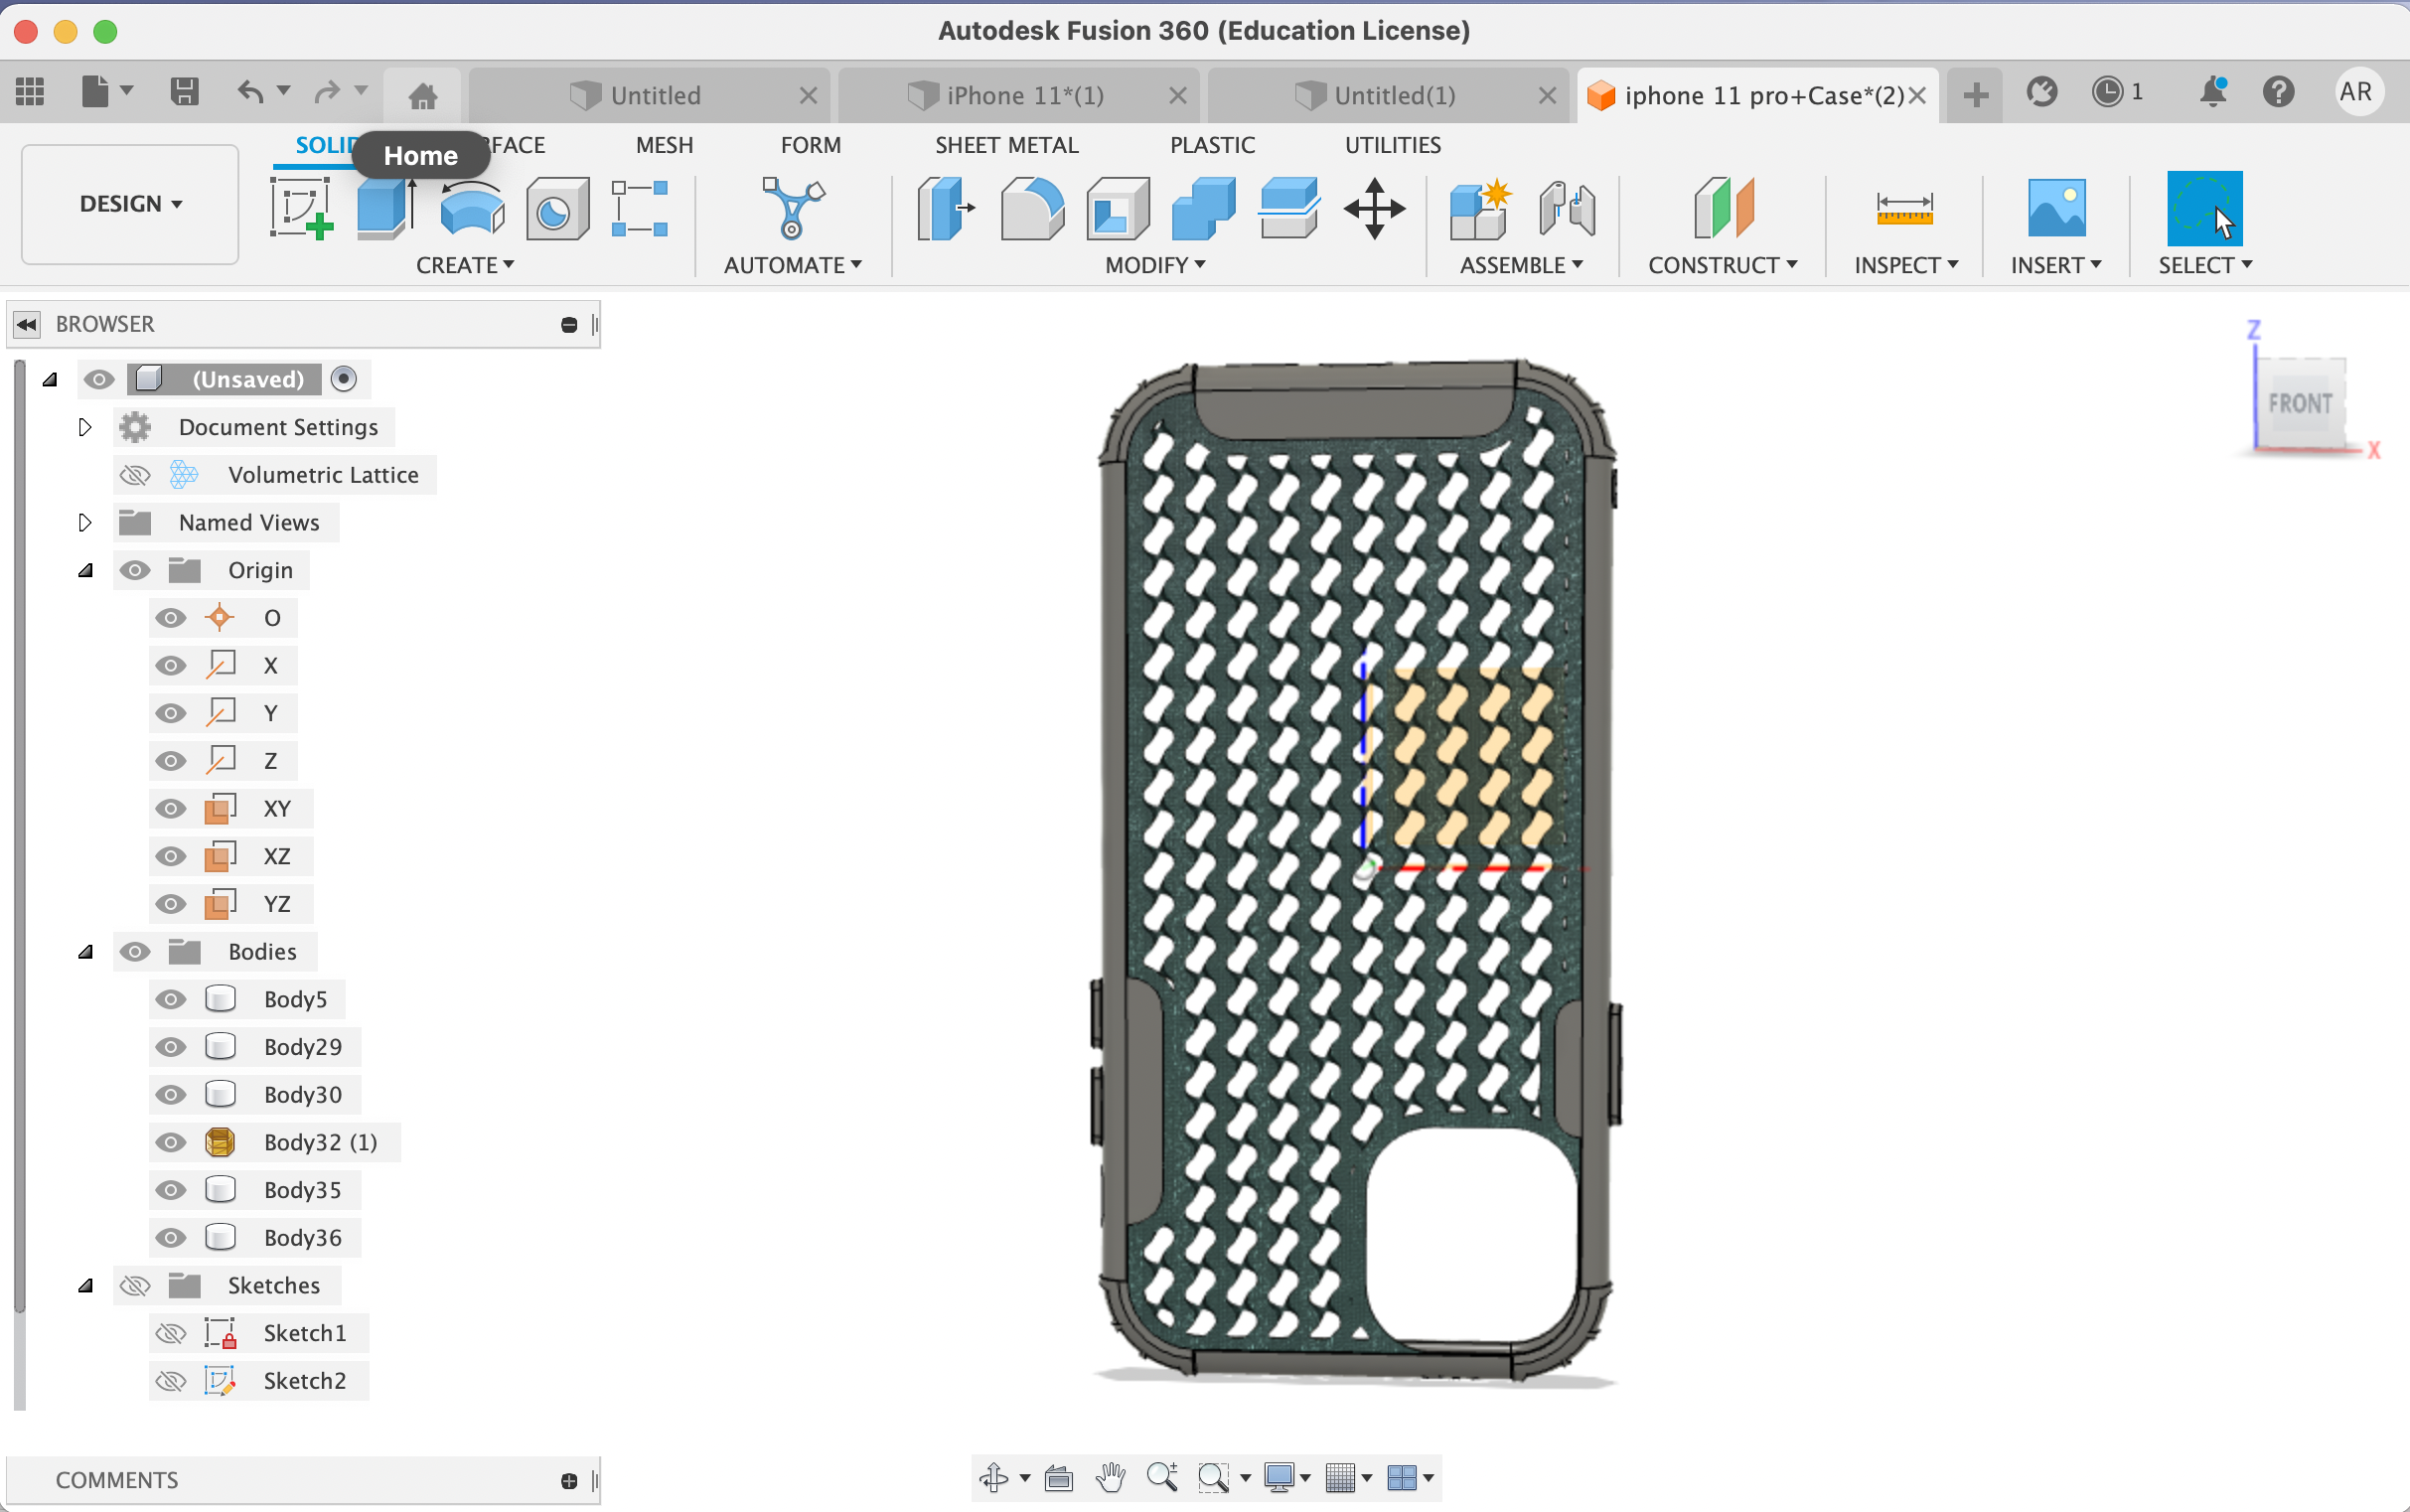Select the Press Pull tool
The height and width of the screenshot is (1512, 2410).
(x=945, y=208)
